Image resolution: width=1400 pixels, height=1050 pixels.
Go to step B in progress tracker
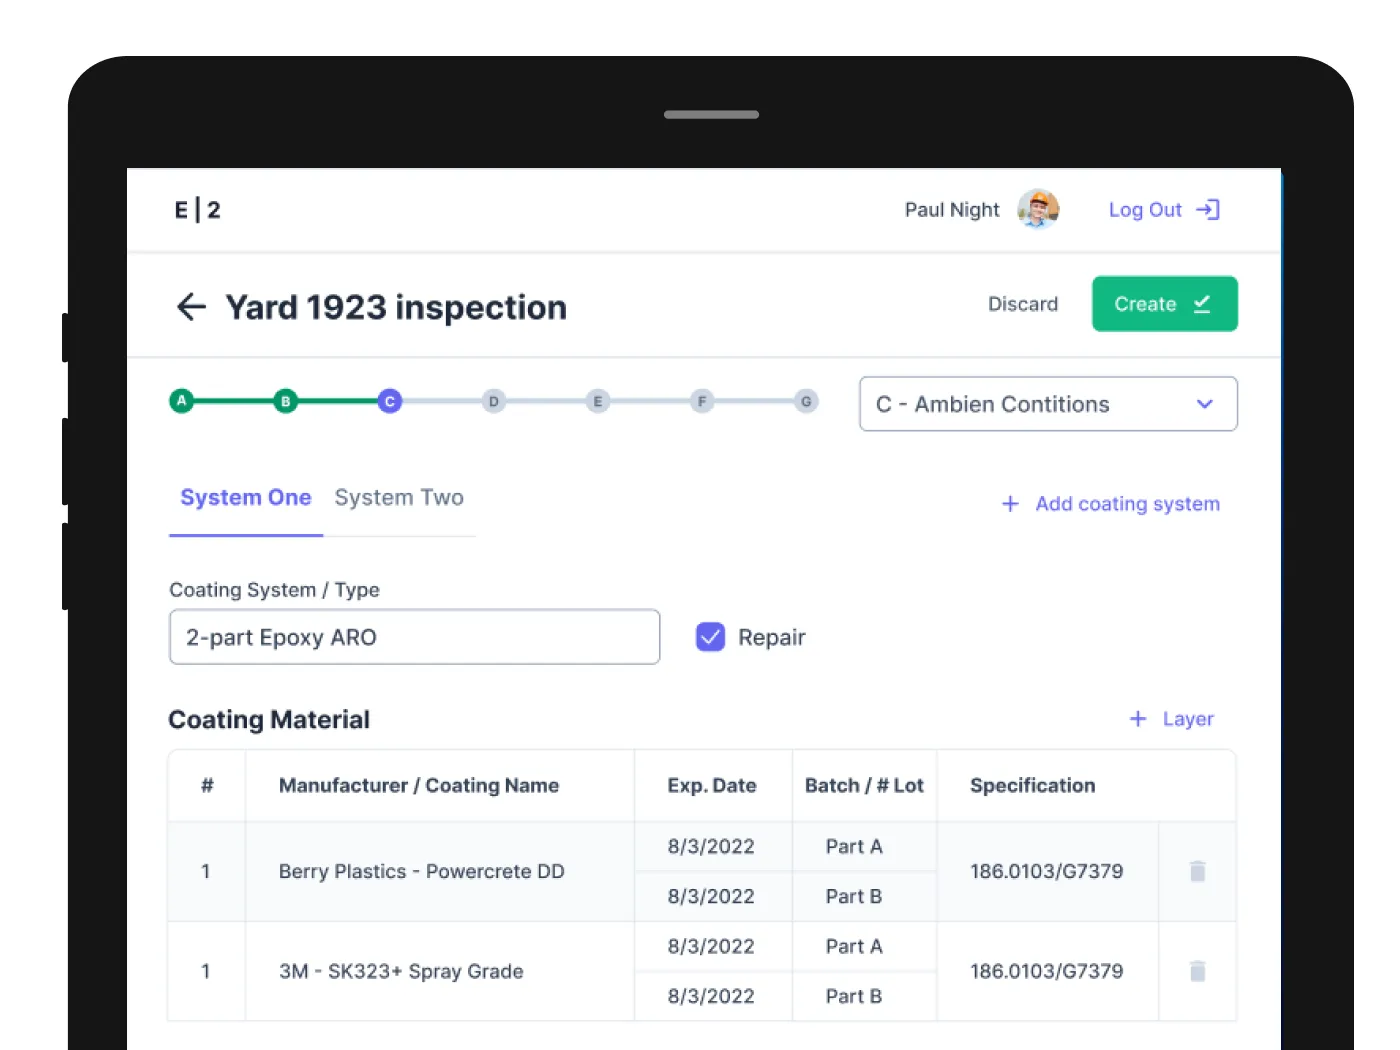pos(286,401)
